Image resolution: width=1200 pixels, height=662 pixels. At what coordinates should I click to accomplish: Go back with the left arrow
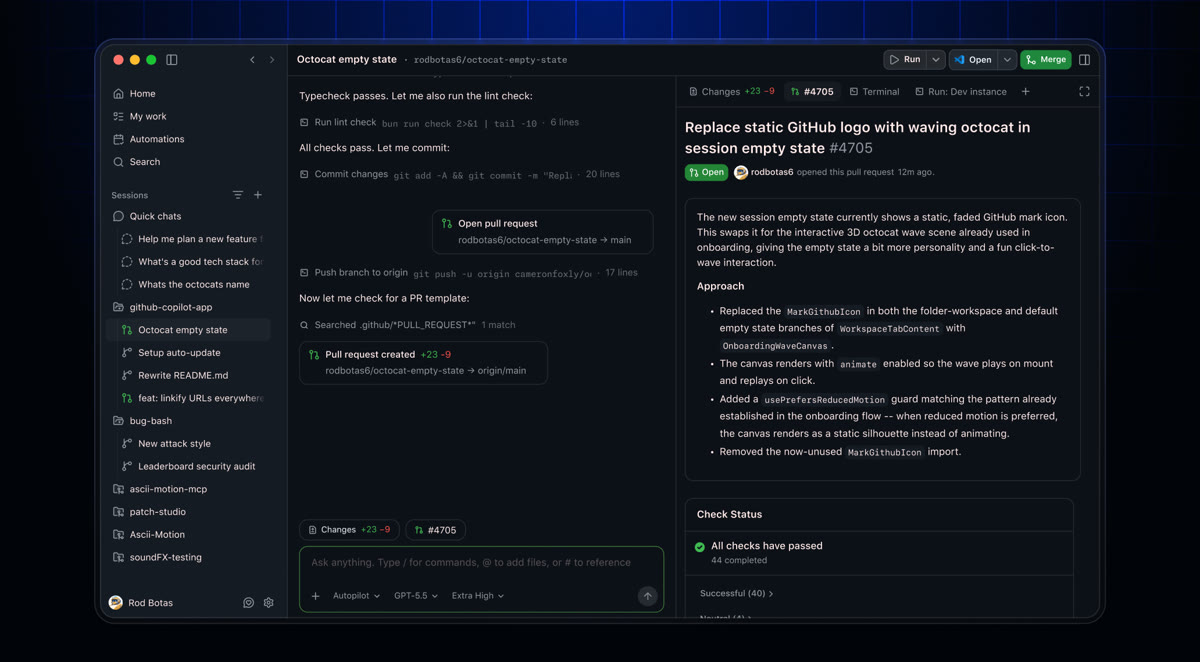(x=252, y=60)
